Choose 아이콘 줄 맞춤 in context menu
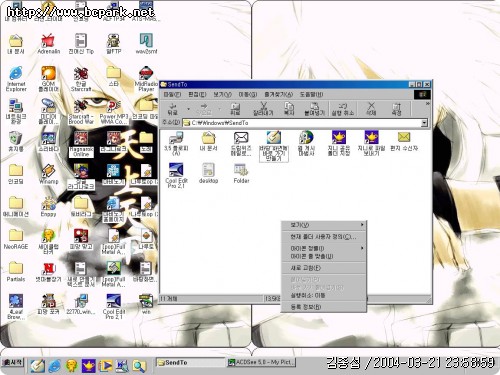This screenshot has height=375, width=500. coord(324,256)
